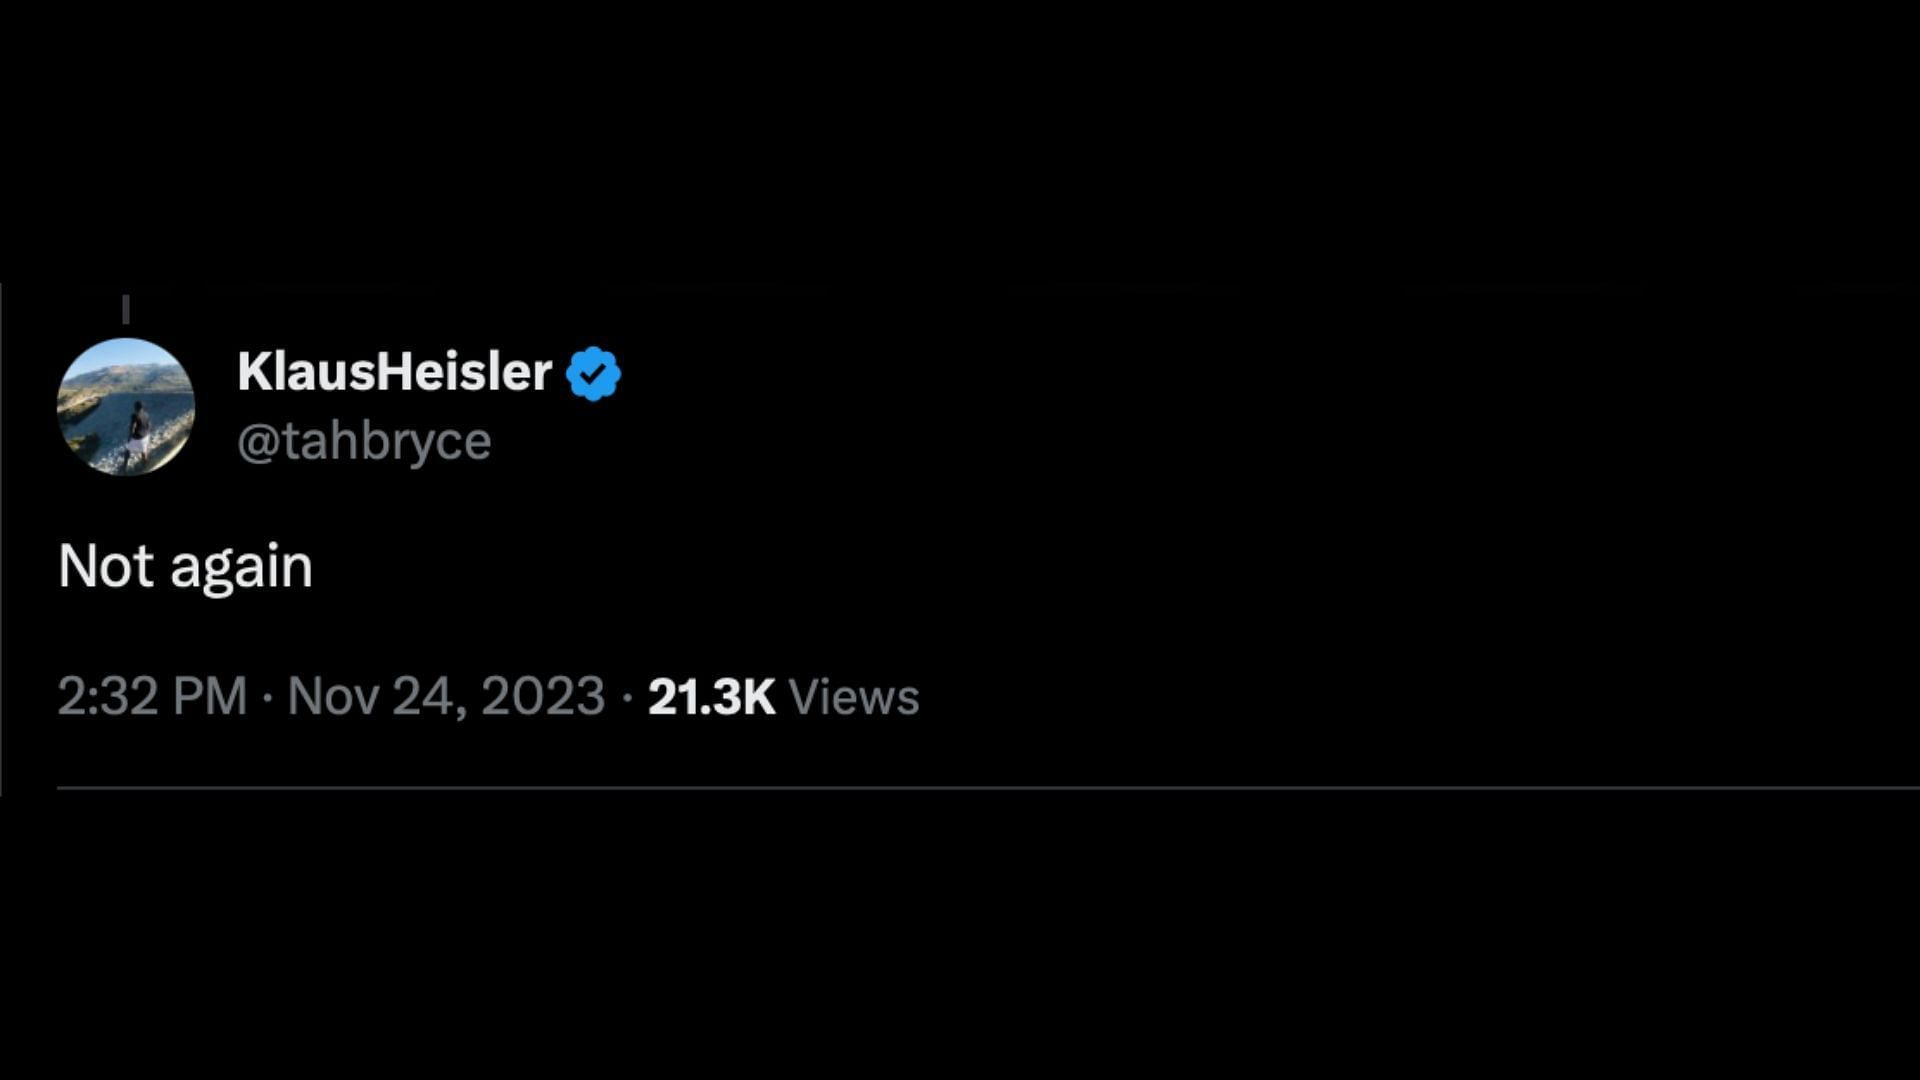Select the Nov 24, 2023 date
This screenshot has width=1920, height=1080.
(x=446, y=696)
